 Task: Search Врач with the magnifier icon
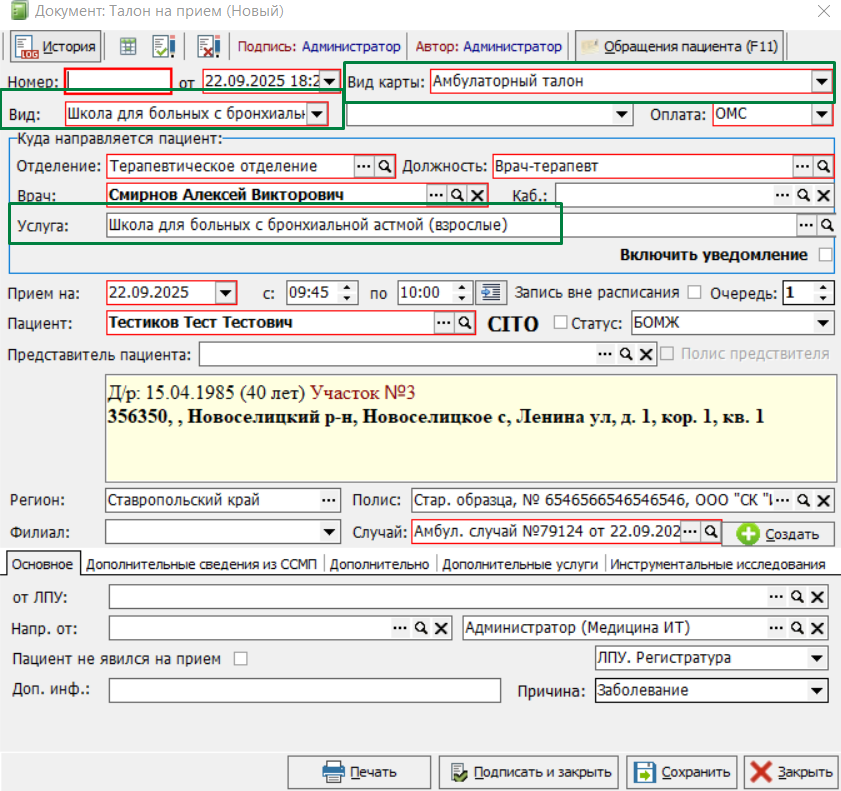tap(457, 195)
